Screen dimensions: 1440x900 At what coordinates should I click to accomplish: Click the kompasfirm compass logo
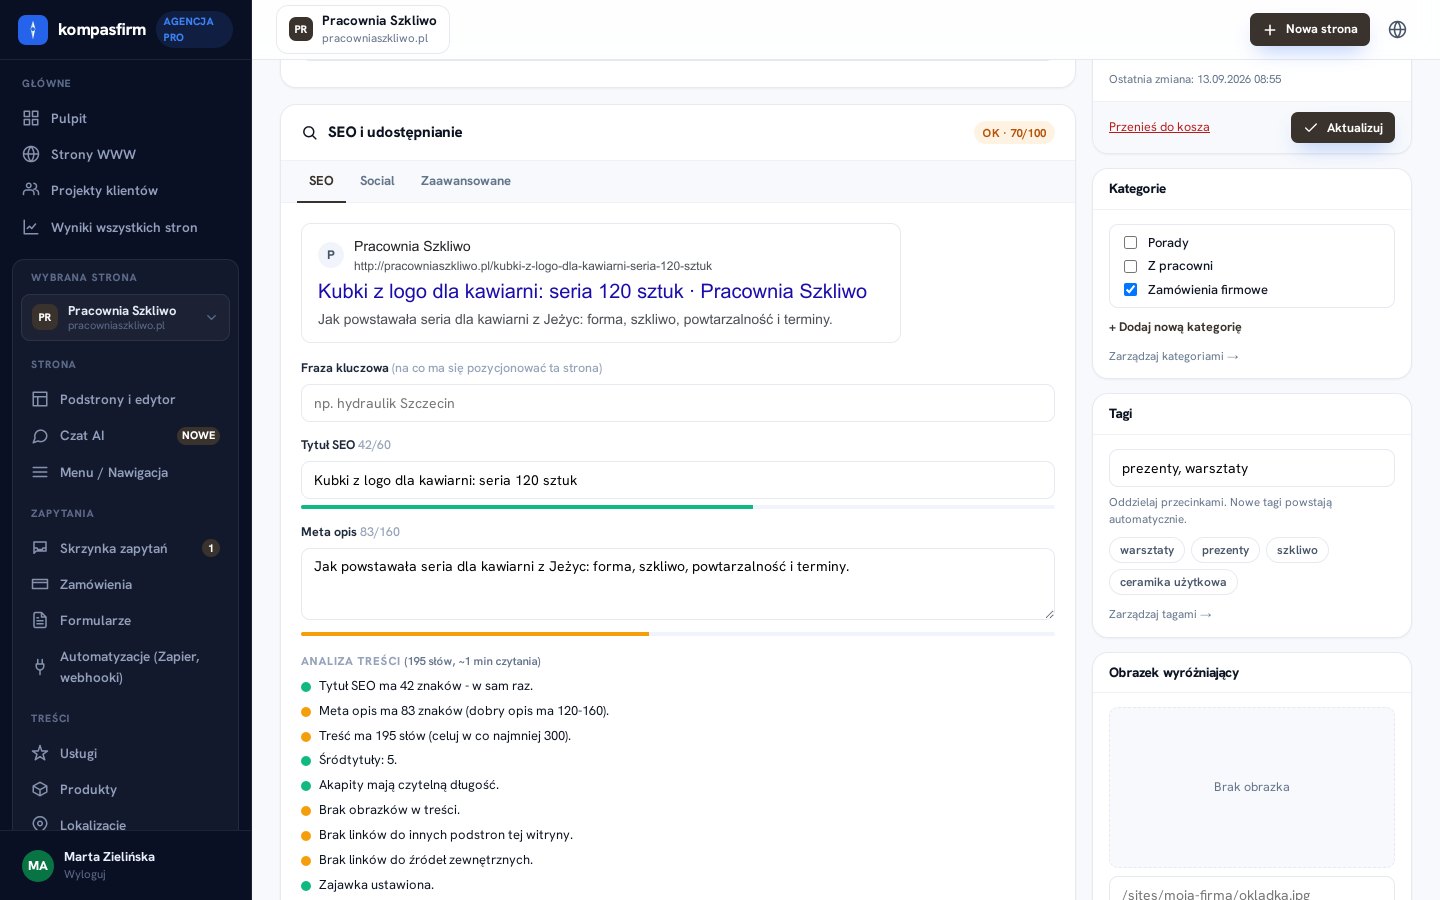33,30
